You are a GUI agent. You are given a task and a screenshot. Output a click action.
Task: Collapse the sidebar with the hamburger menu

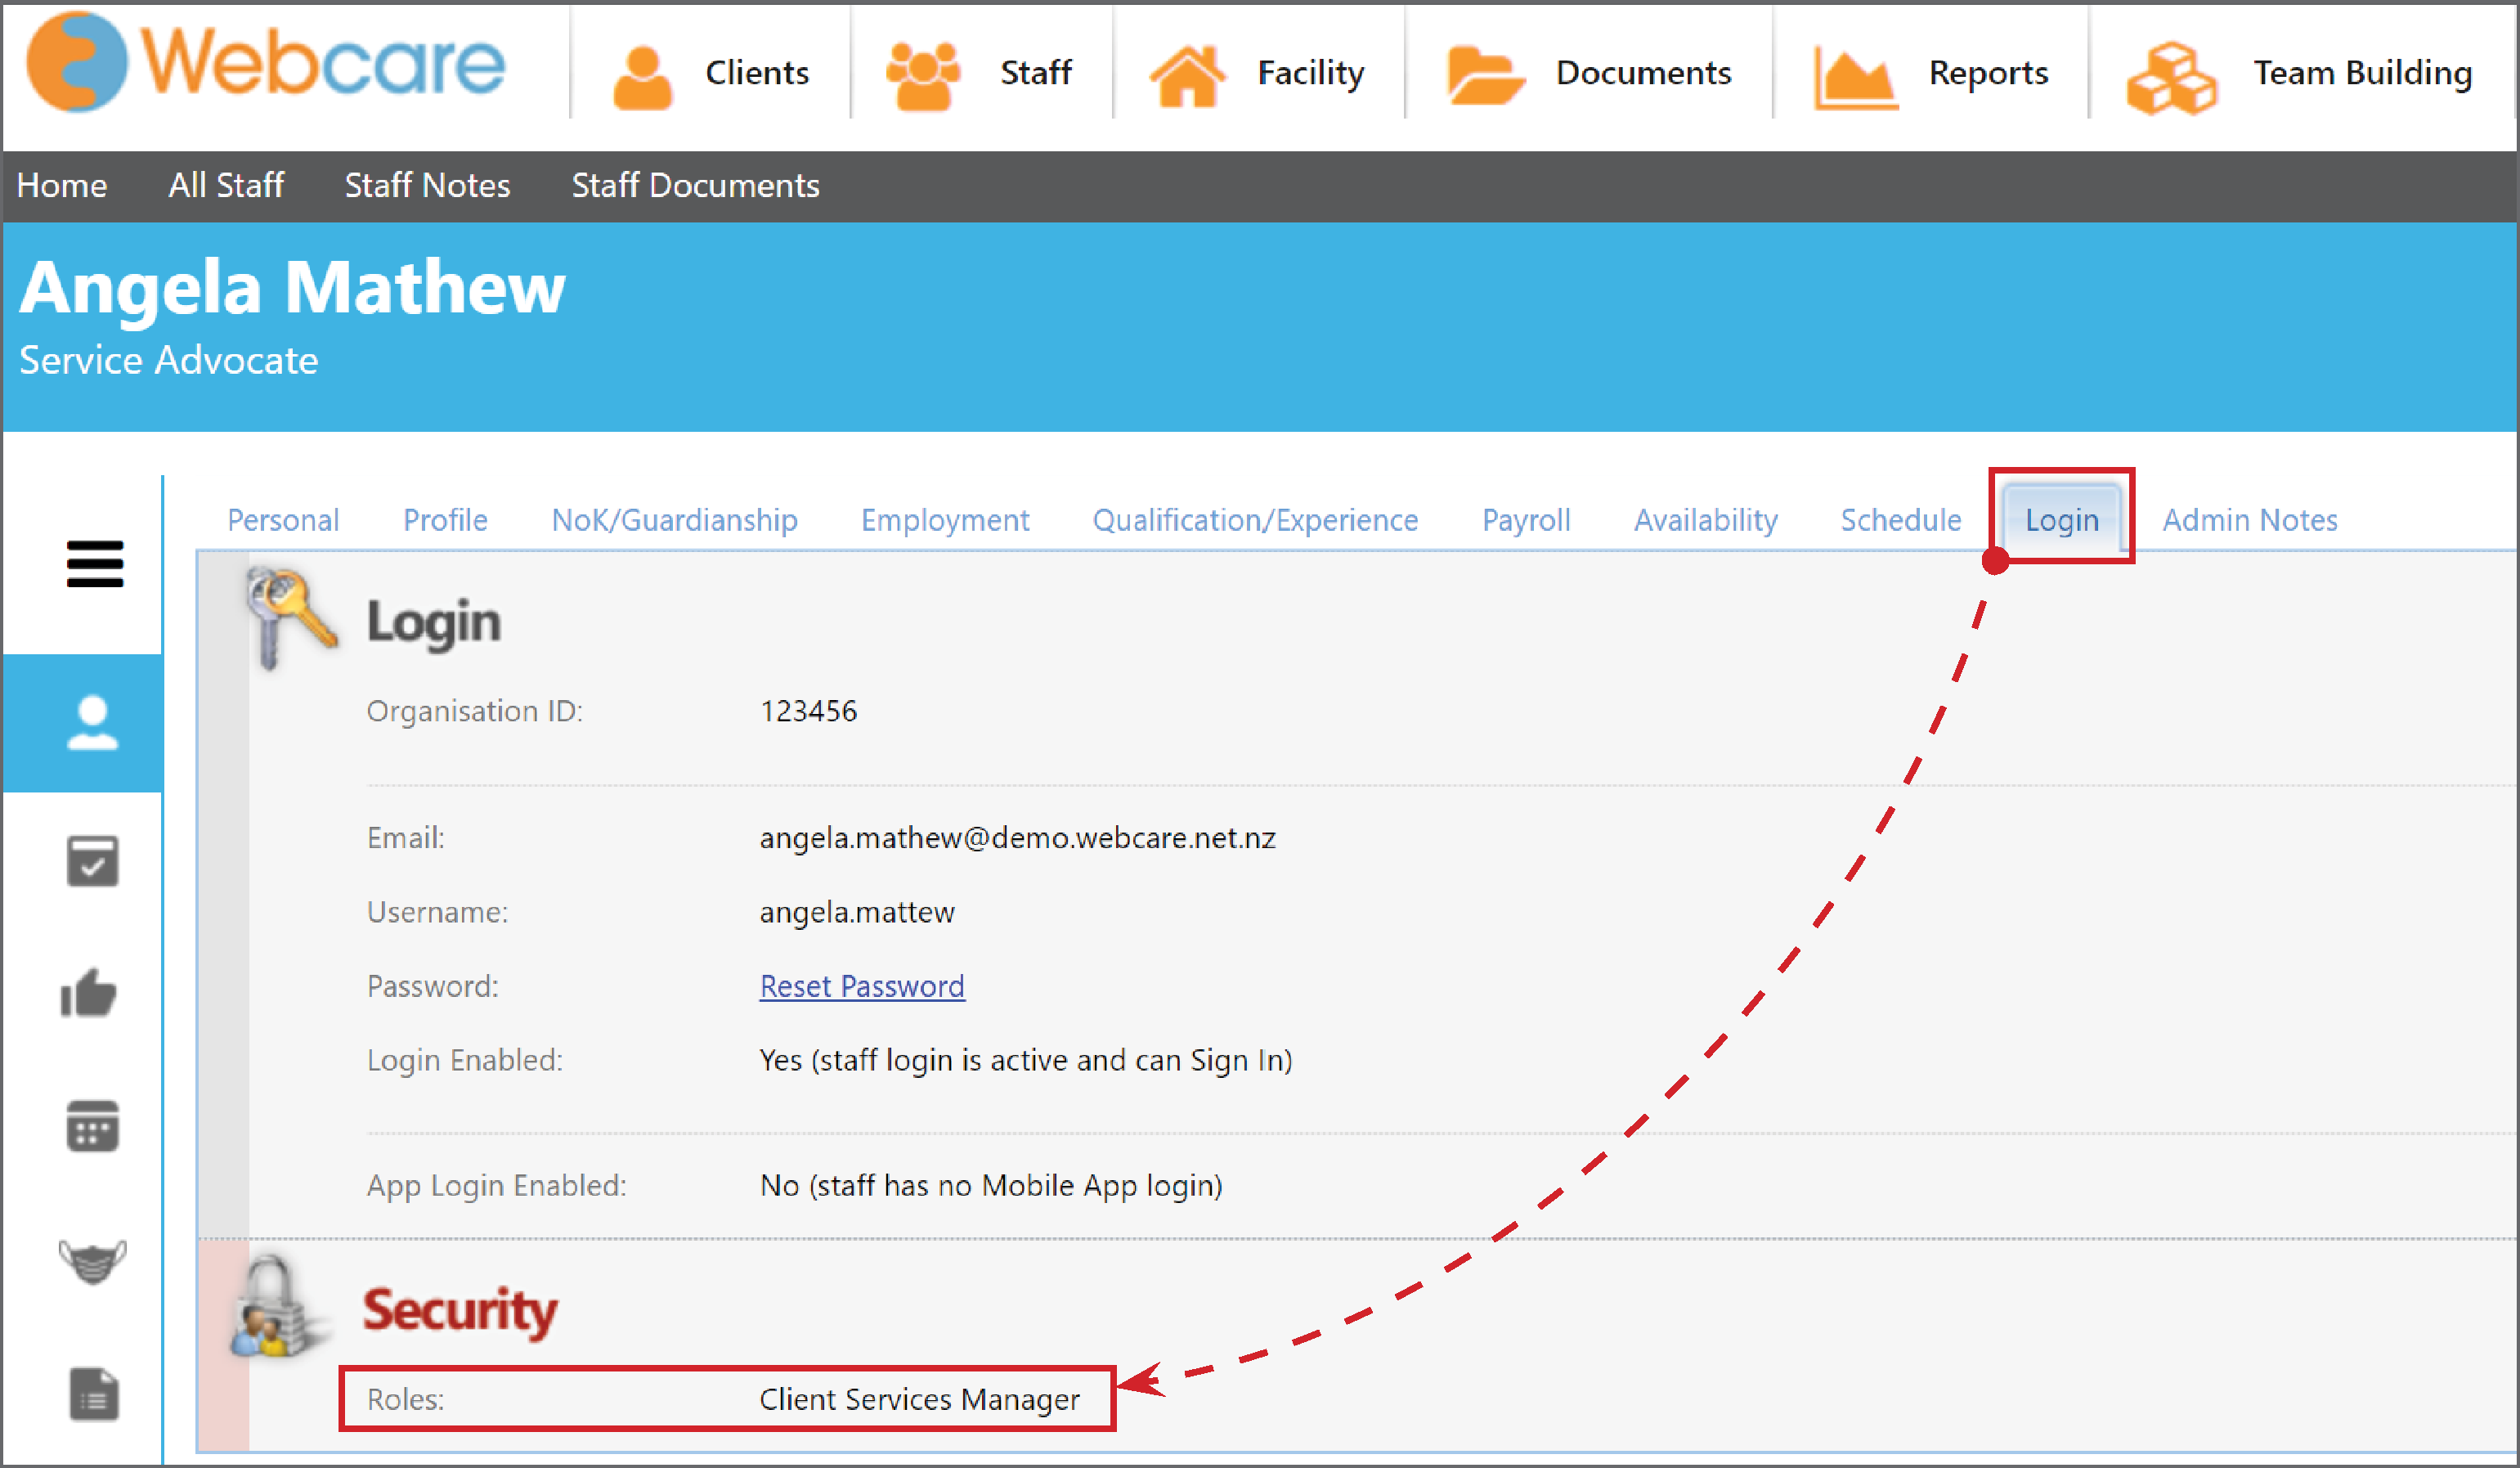tap(95, 564)
